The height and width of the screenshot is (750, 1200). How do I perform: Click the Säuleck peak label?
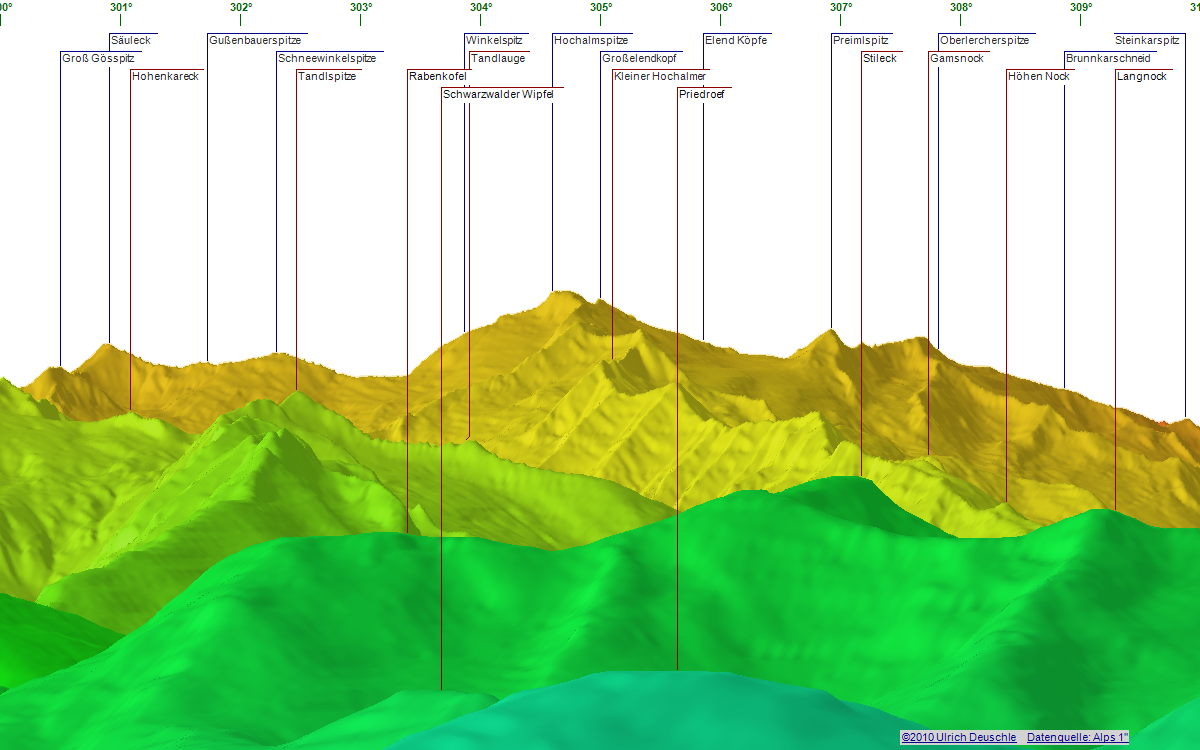click(131, 41)
